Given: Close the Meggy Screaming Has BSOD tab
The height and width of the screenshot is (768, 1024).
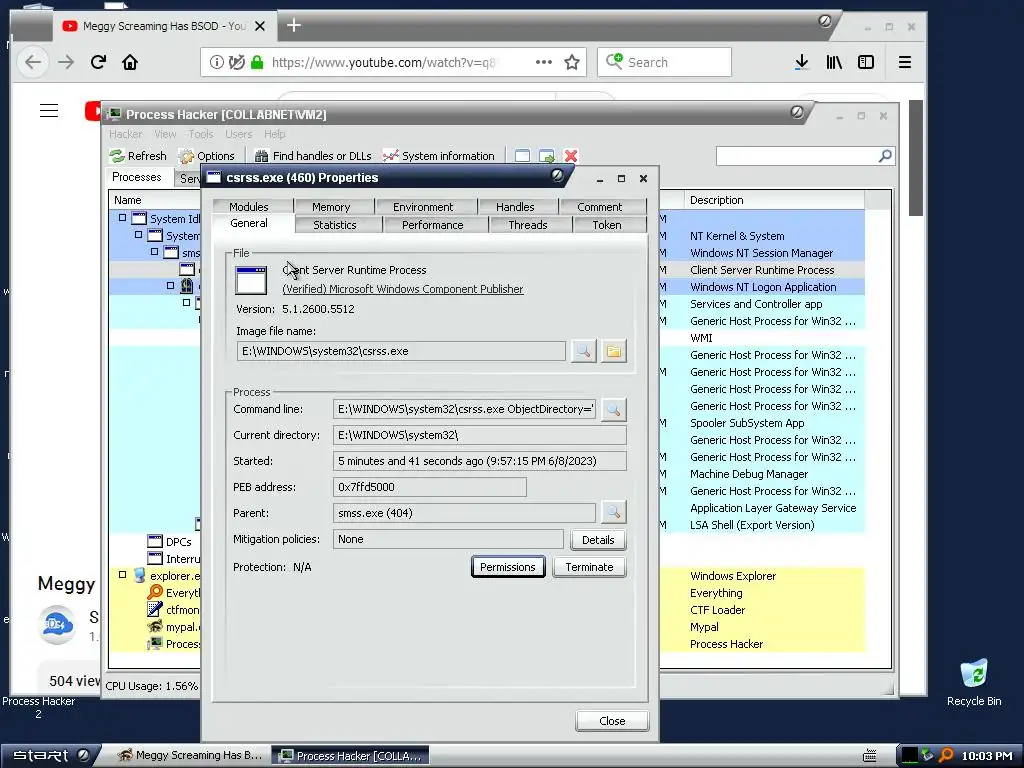Looking at the screenshot, I should point(260,26).
